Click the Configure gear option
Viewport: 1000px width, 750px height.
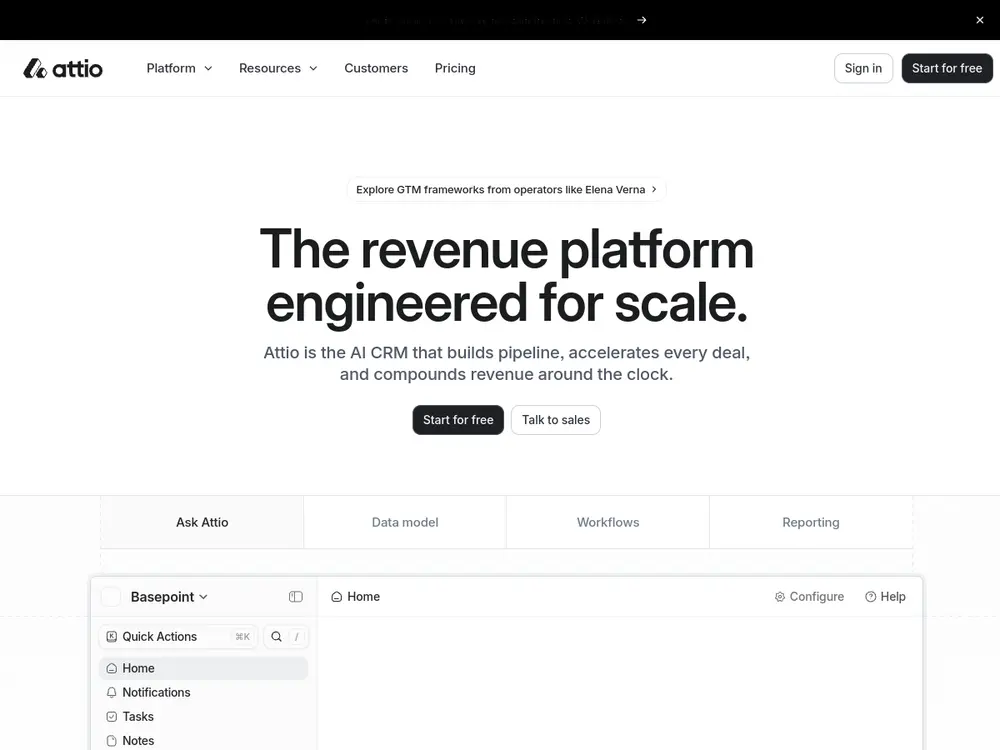point(809,597)
